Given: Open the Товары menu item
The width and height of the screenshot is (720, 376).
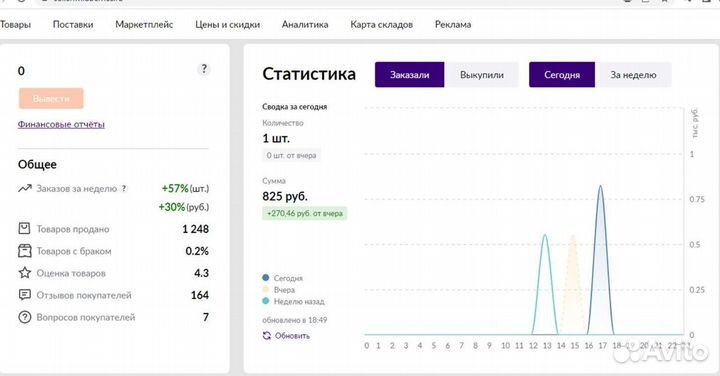Looking at the screenshot, I should [15, 25].
